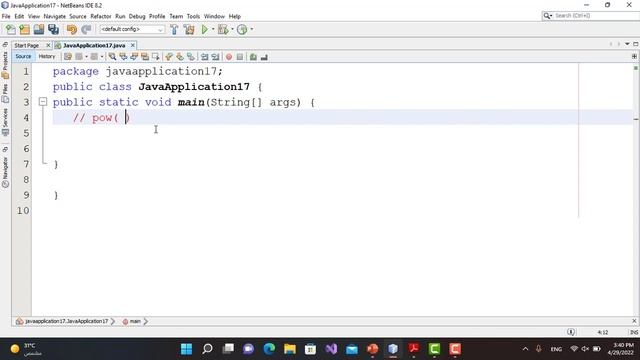Maximize the editor window icon
640x360 pixels.
[636, 44]
